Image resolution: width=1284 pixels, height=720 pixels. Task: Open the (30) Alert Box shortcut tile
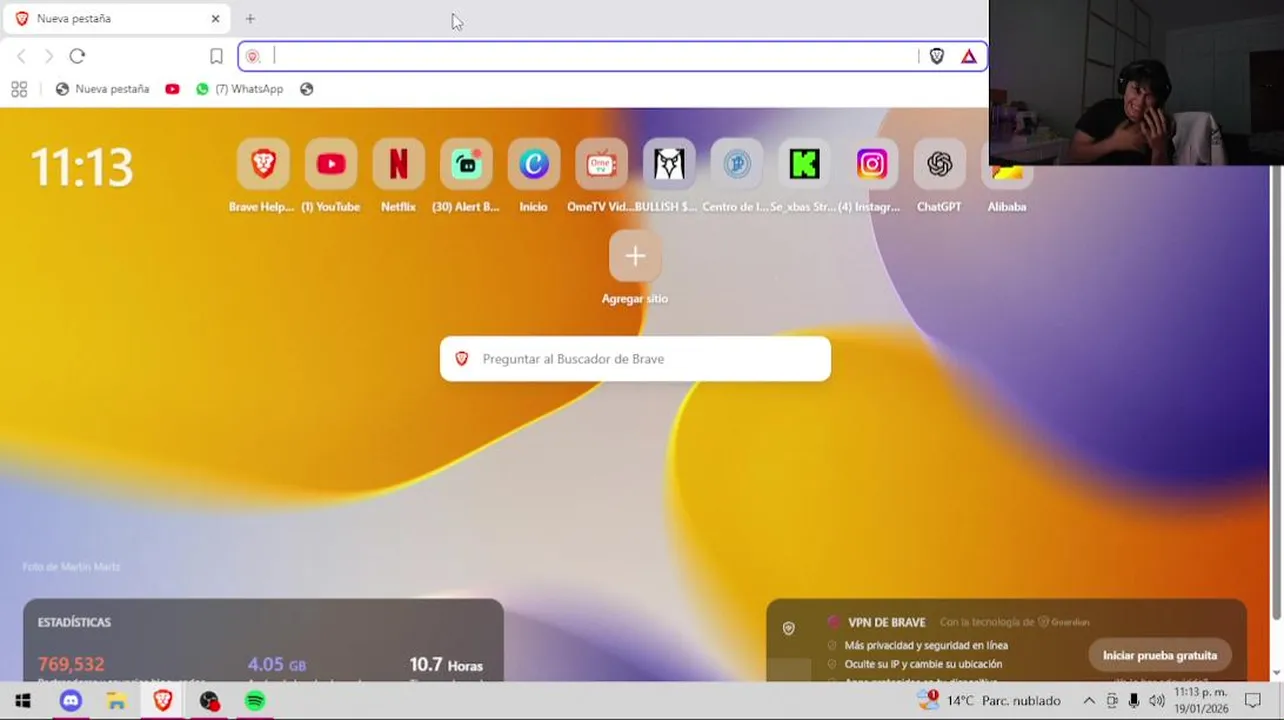(x=466, y=164)
